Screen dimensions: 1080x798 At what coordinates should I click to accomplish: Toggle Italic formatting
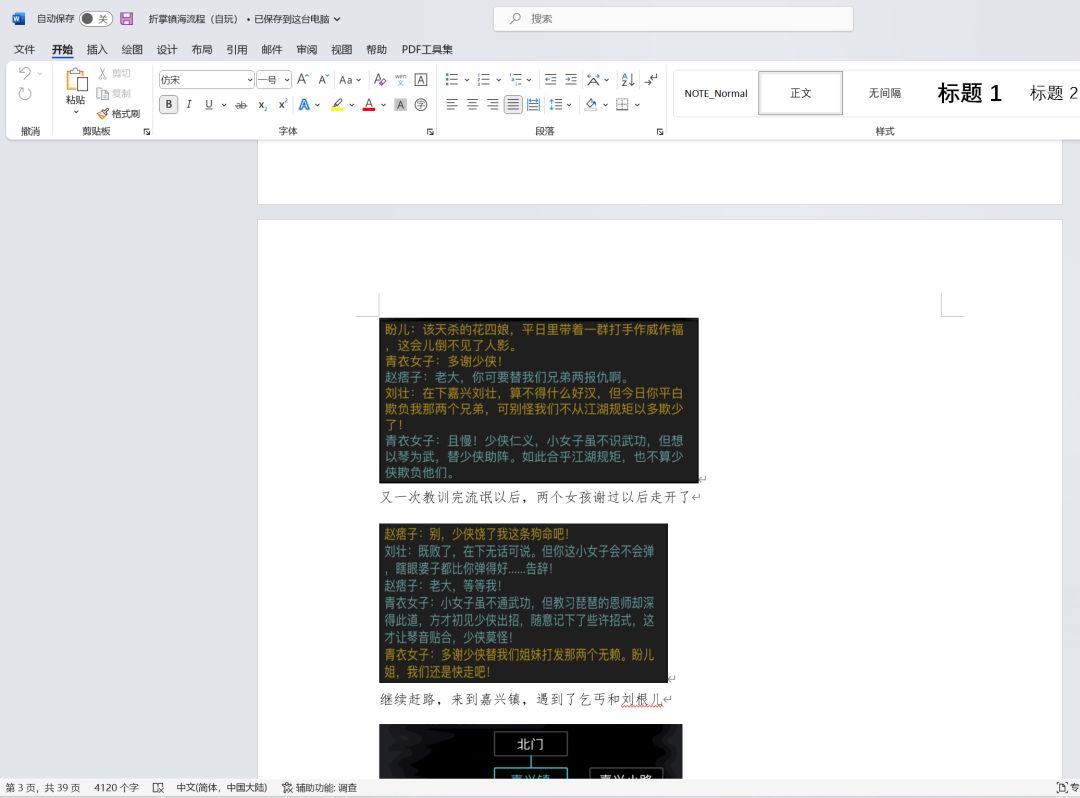[x=189, y=105]
